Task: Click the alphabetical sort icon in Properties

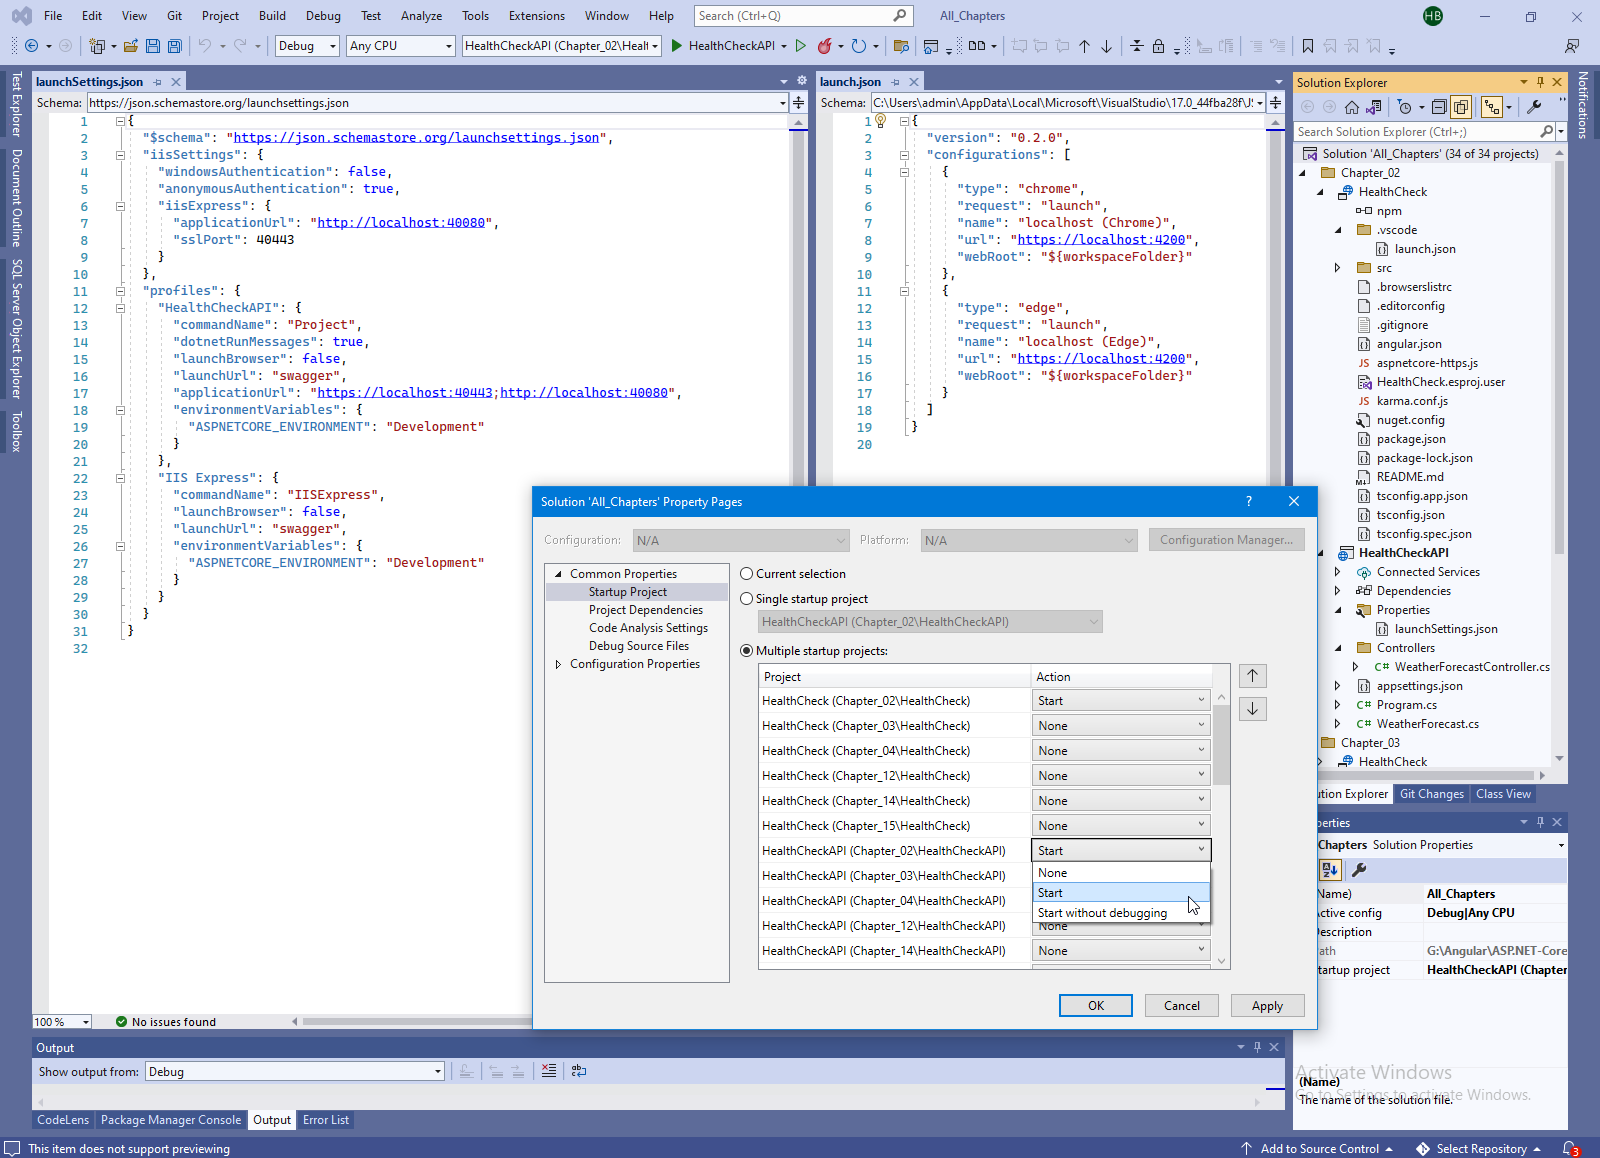Action: click(1330, 870)
